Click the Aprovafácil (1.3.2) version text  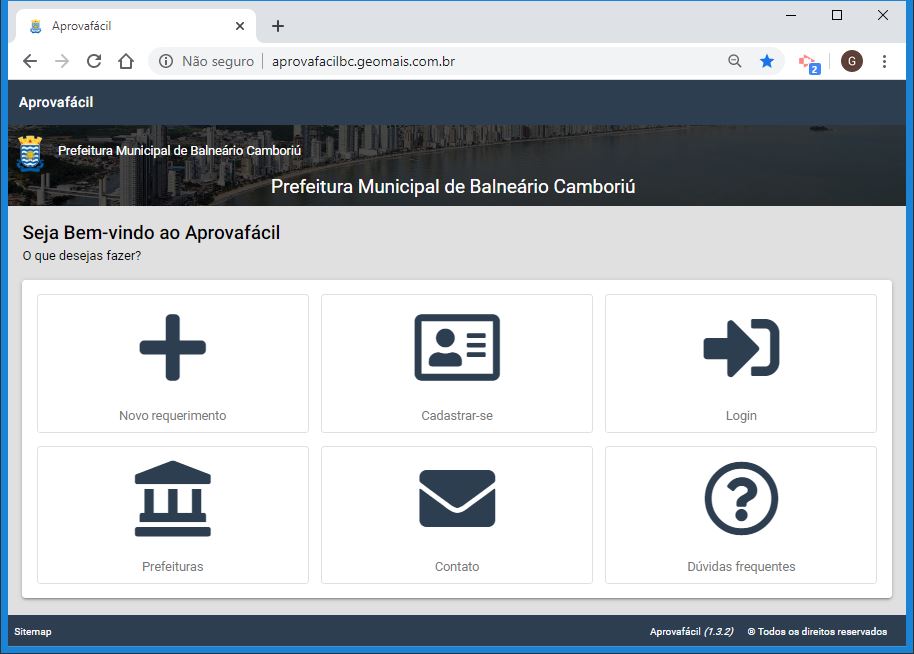691,631
